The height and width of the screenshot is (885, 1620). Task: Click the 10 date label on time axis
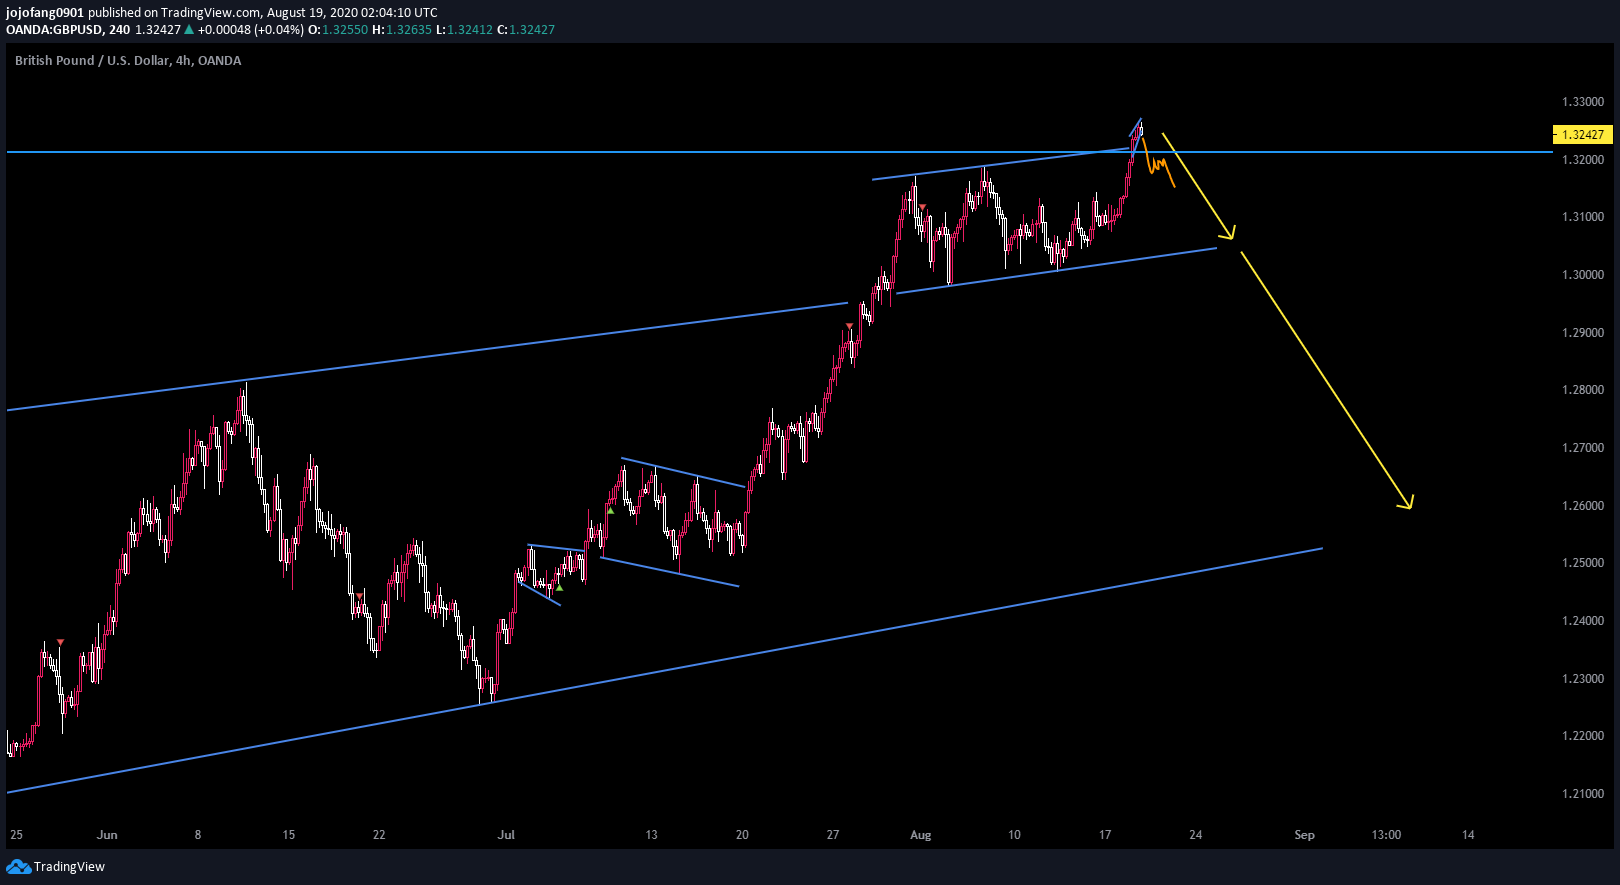[1015, 835]
